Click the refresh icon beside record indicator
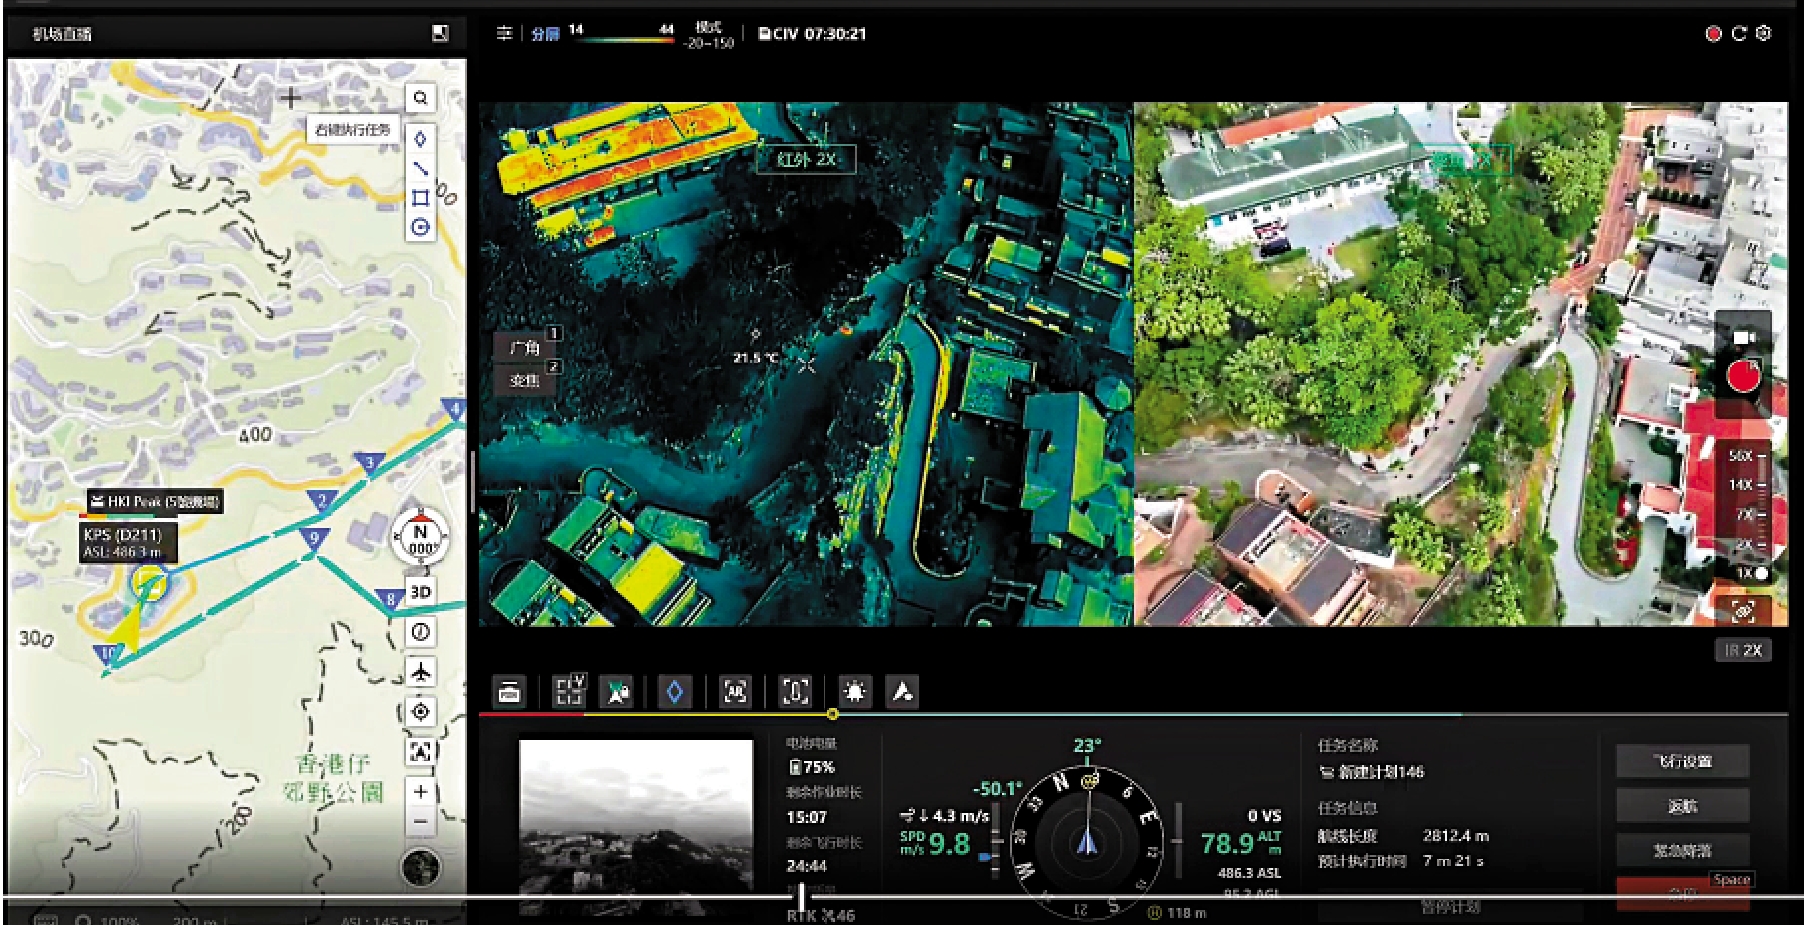1804x926 pixels. tap(1739, 34)
